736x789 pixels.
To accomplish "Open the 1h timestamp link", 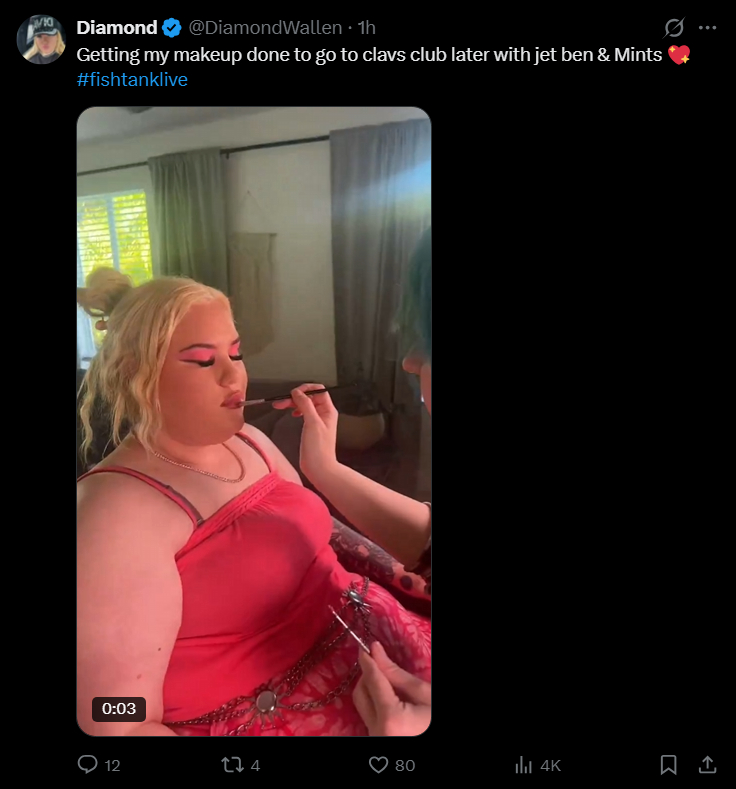I will (367, 28).
